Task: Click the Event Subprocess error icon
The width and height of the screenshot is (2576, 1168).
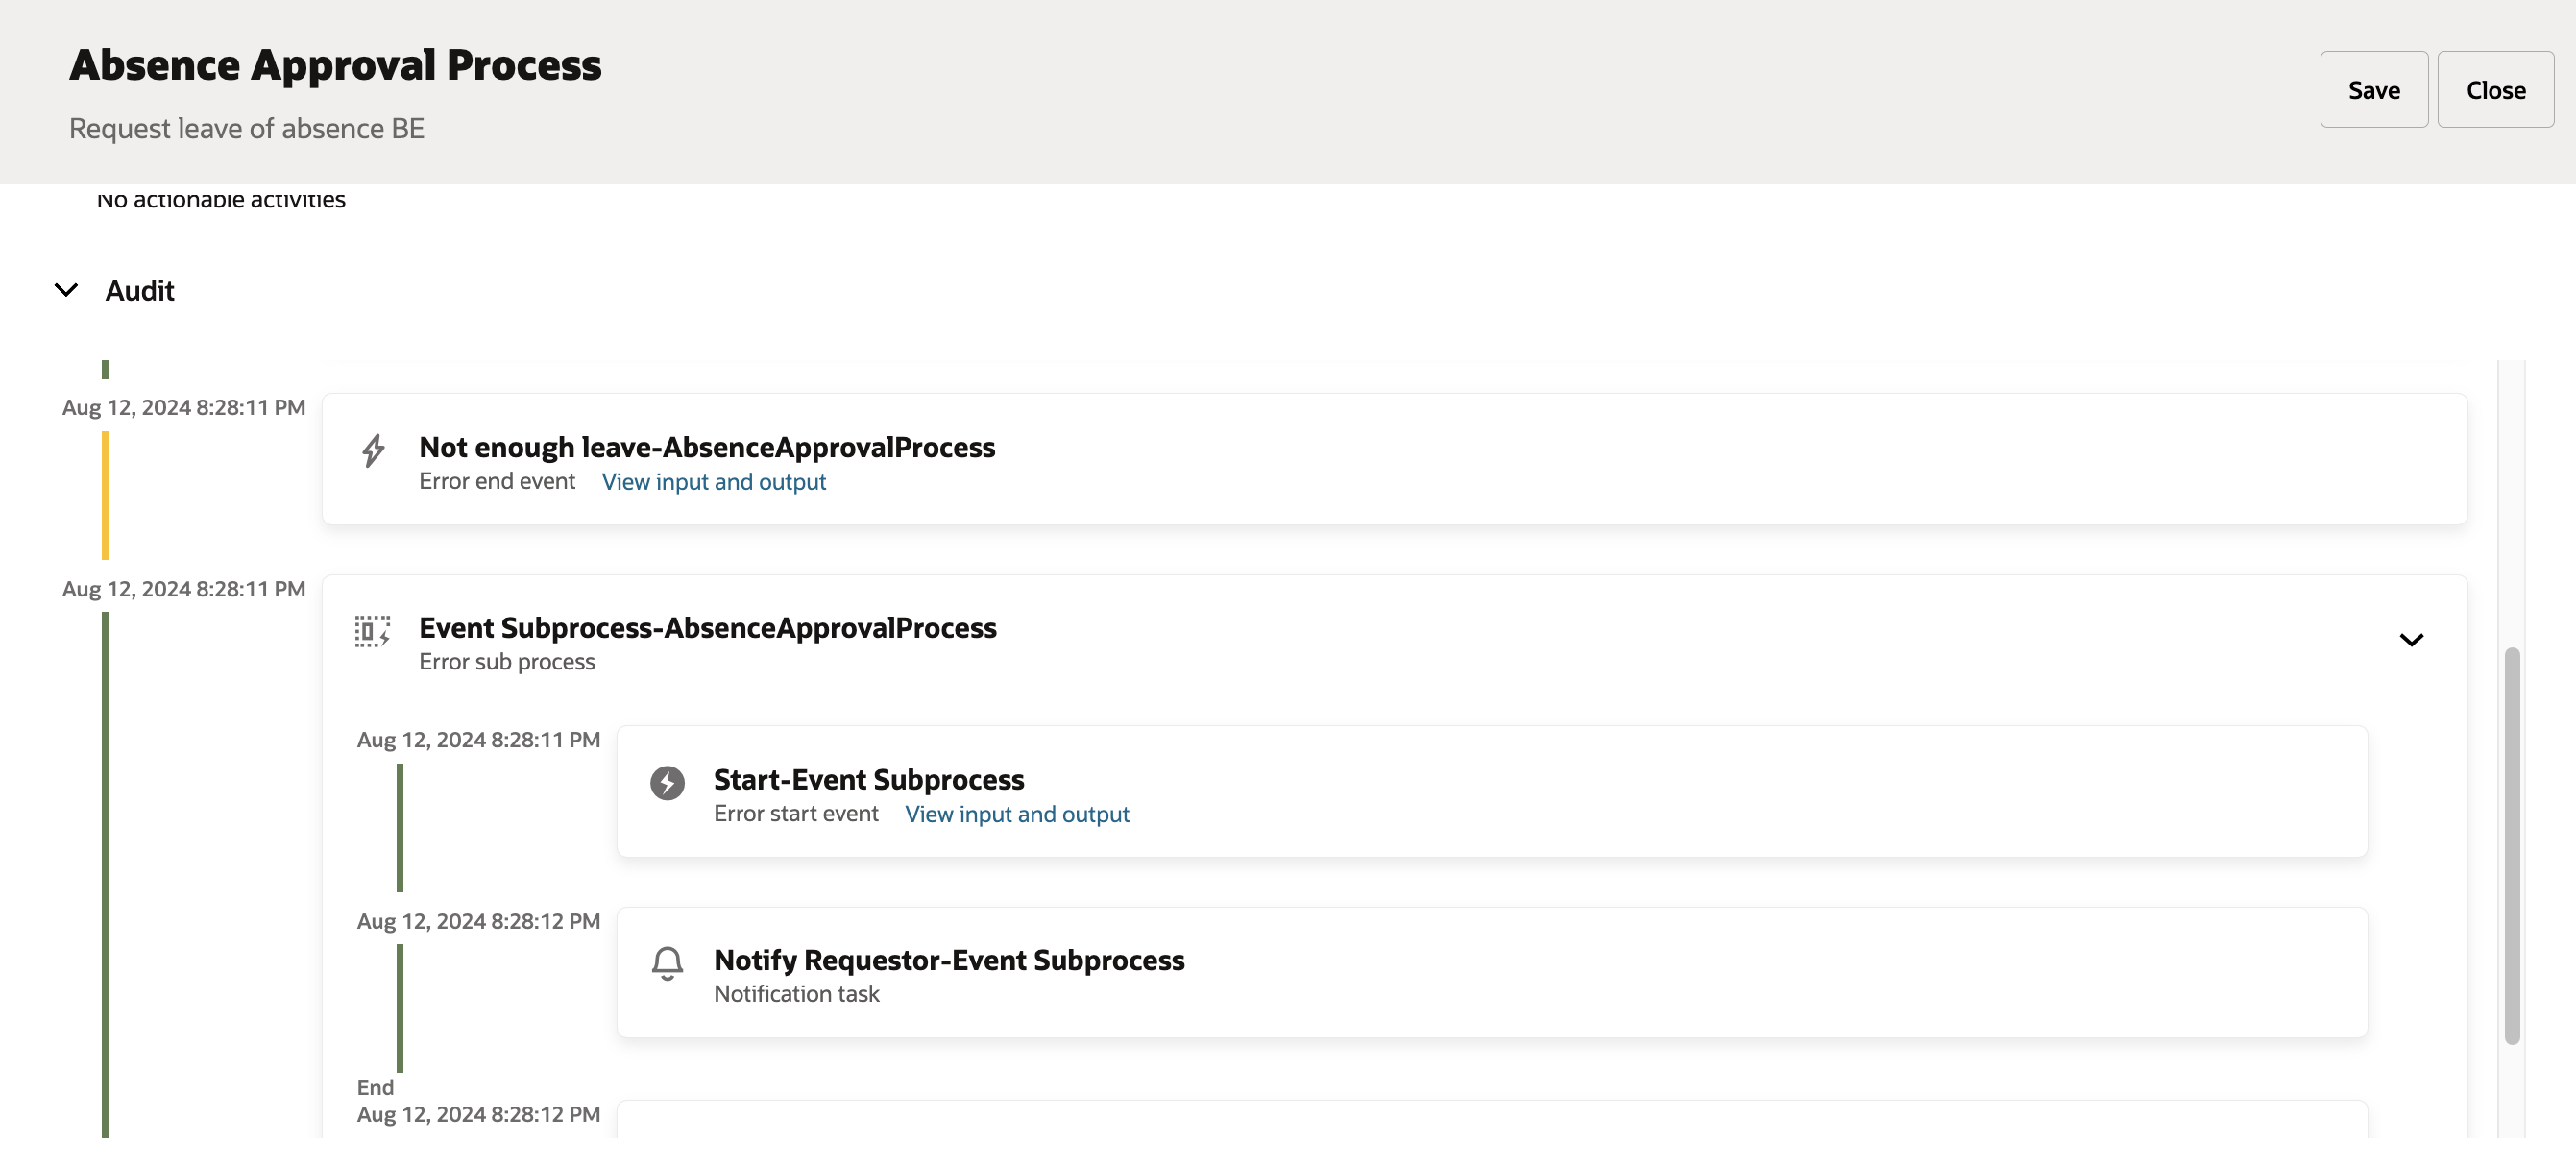Action: pos(374,631)
